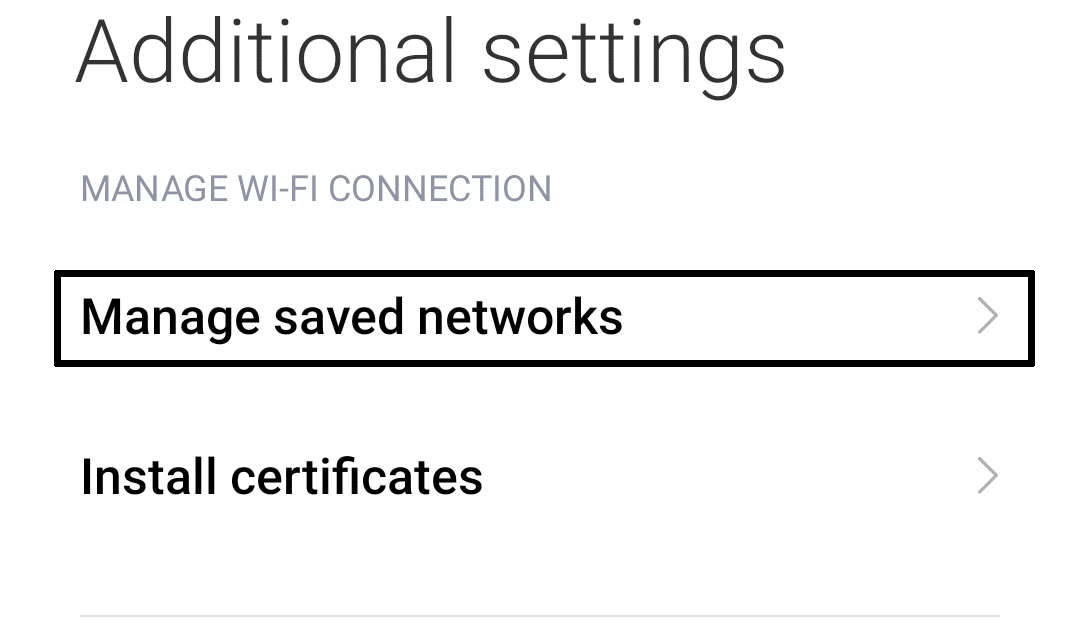Click the Additional settings page title
Viewport: 1080px width, 628px height.
point(430,52)
